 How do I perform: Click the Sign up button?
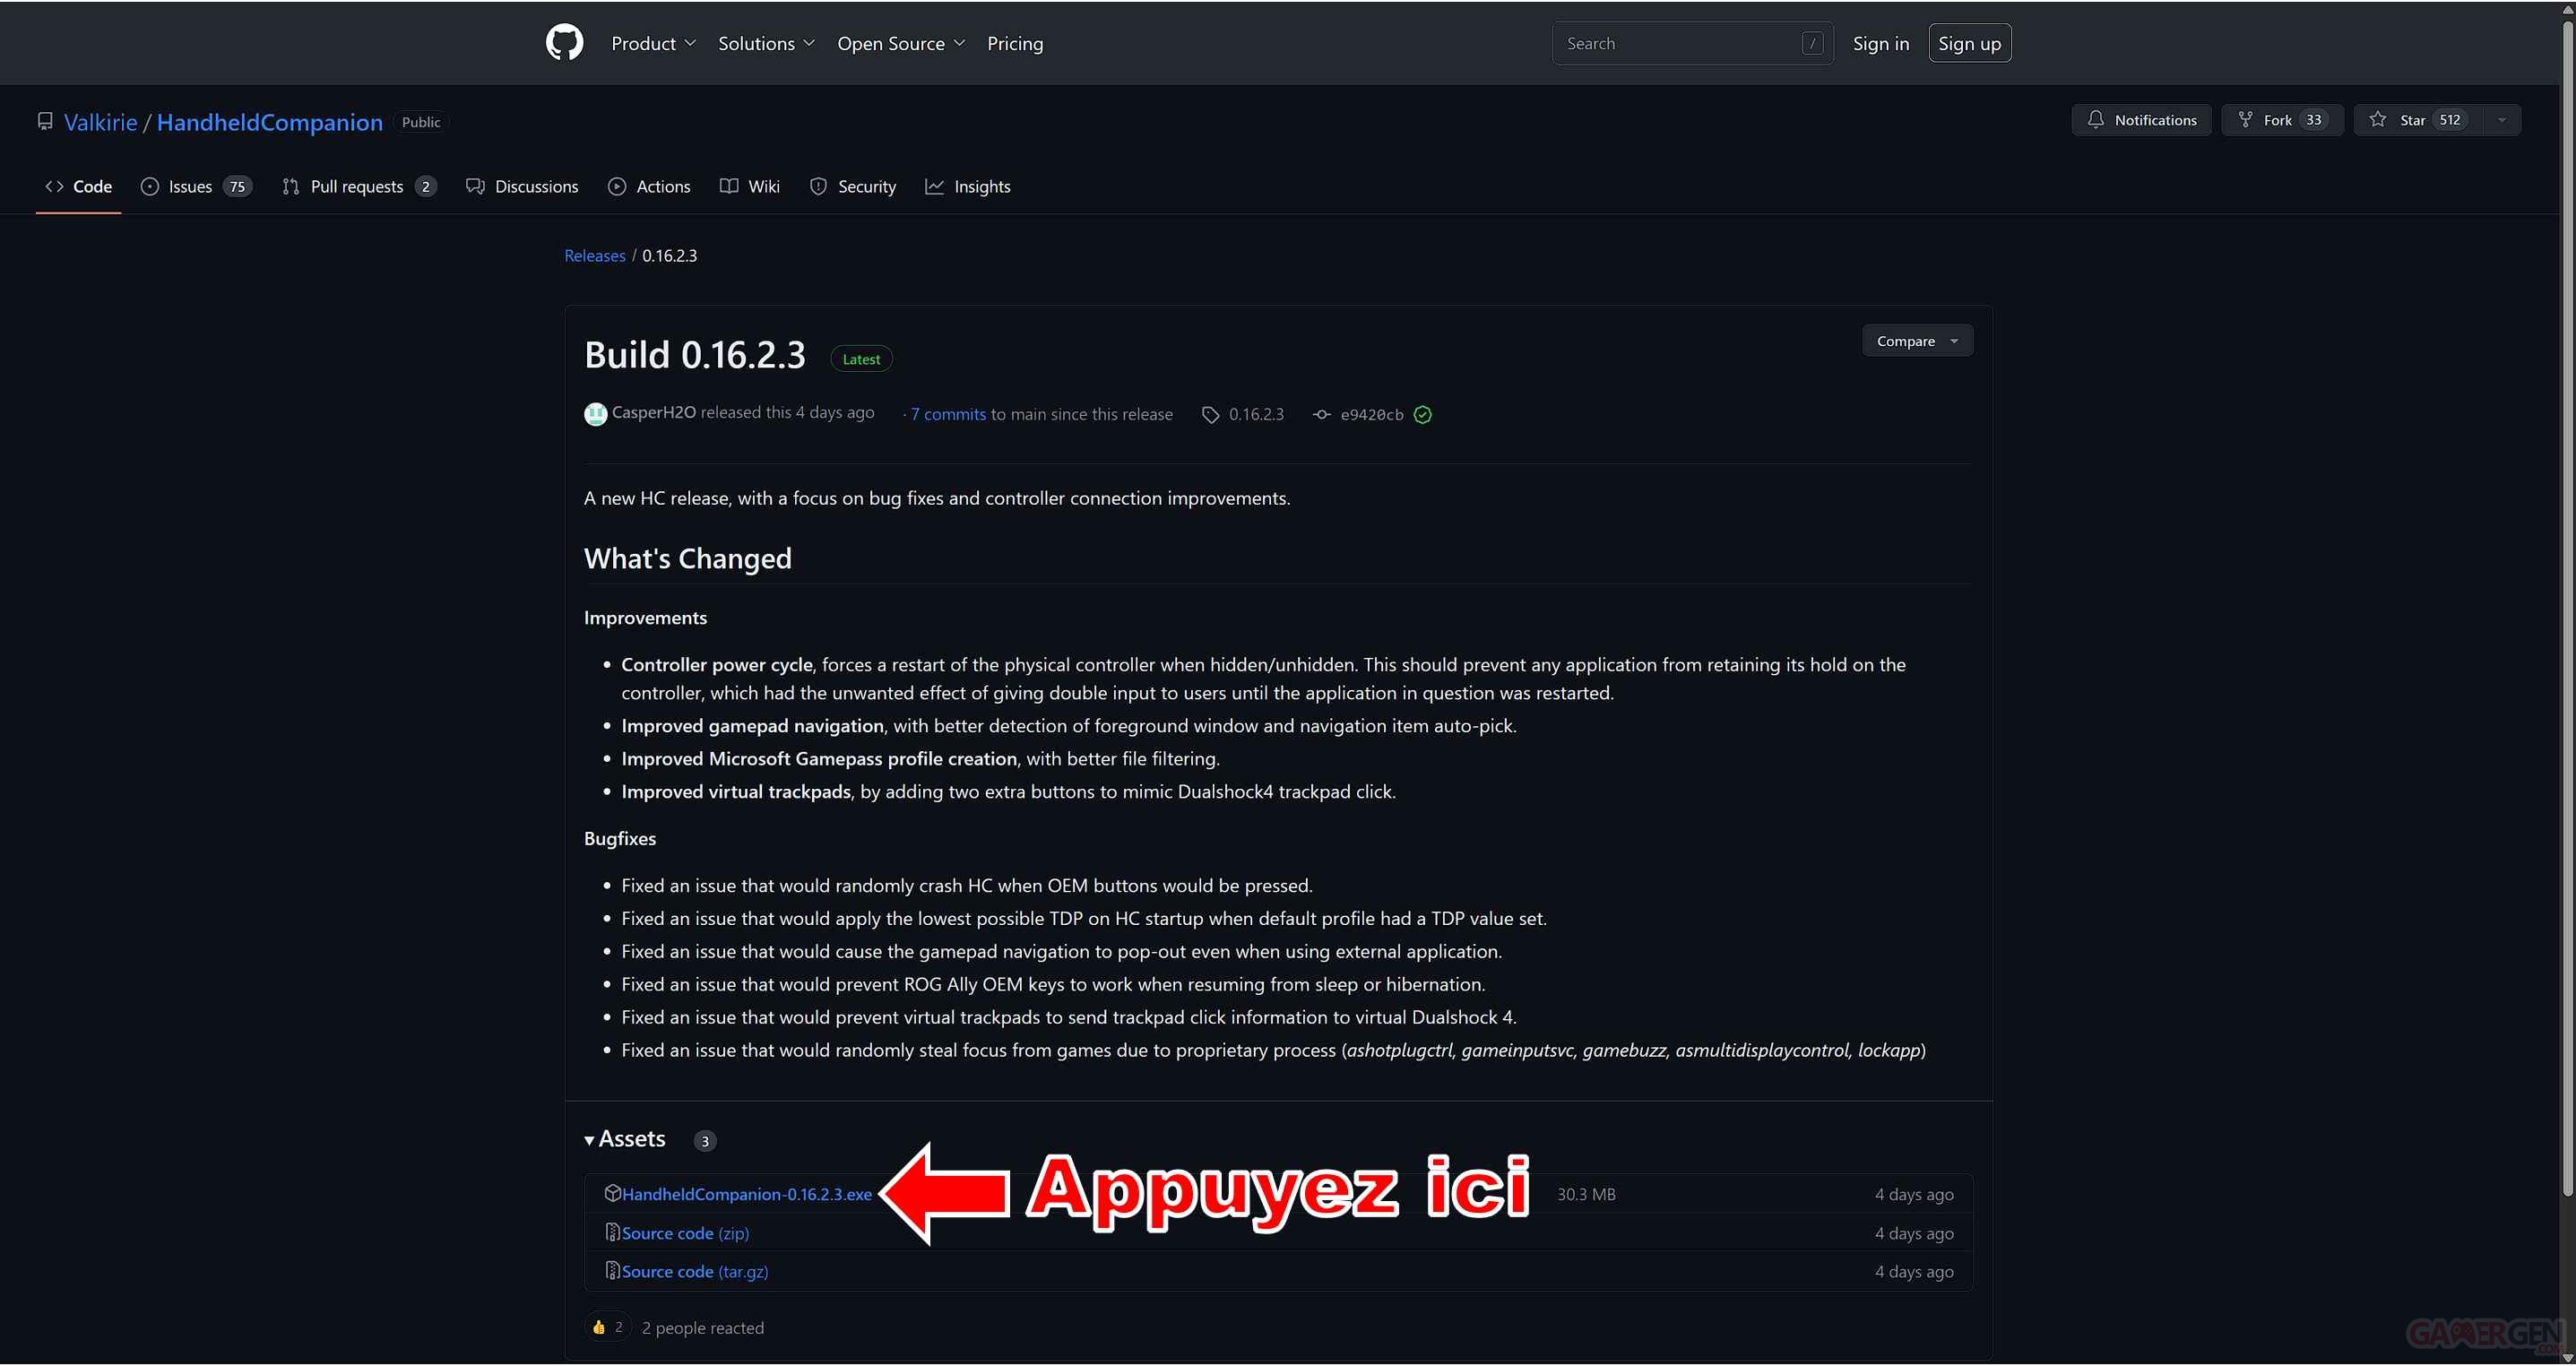click(x=1968, y=43)
